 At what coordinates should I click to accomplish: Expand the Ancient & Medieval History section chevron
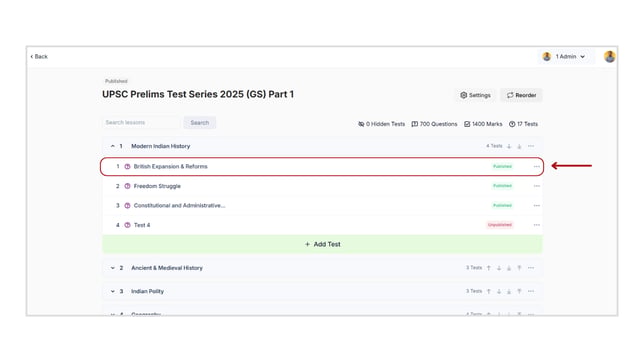(x=113, y=268)
